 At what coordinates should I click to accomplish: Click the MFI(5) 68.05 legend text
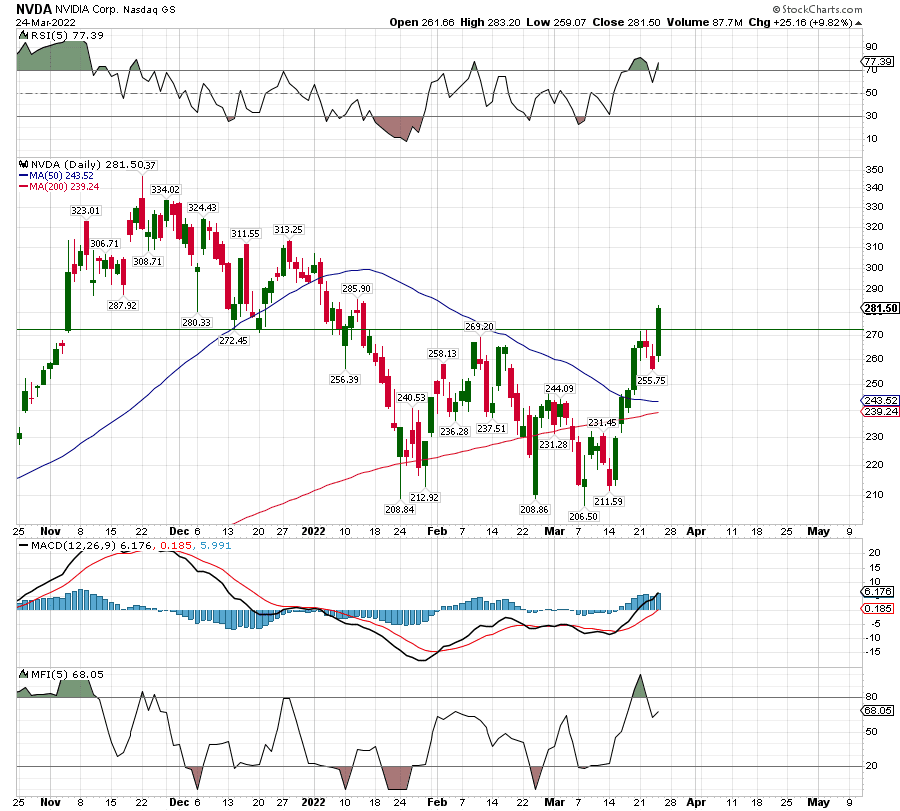coord(67,674)
